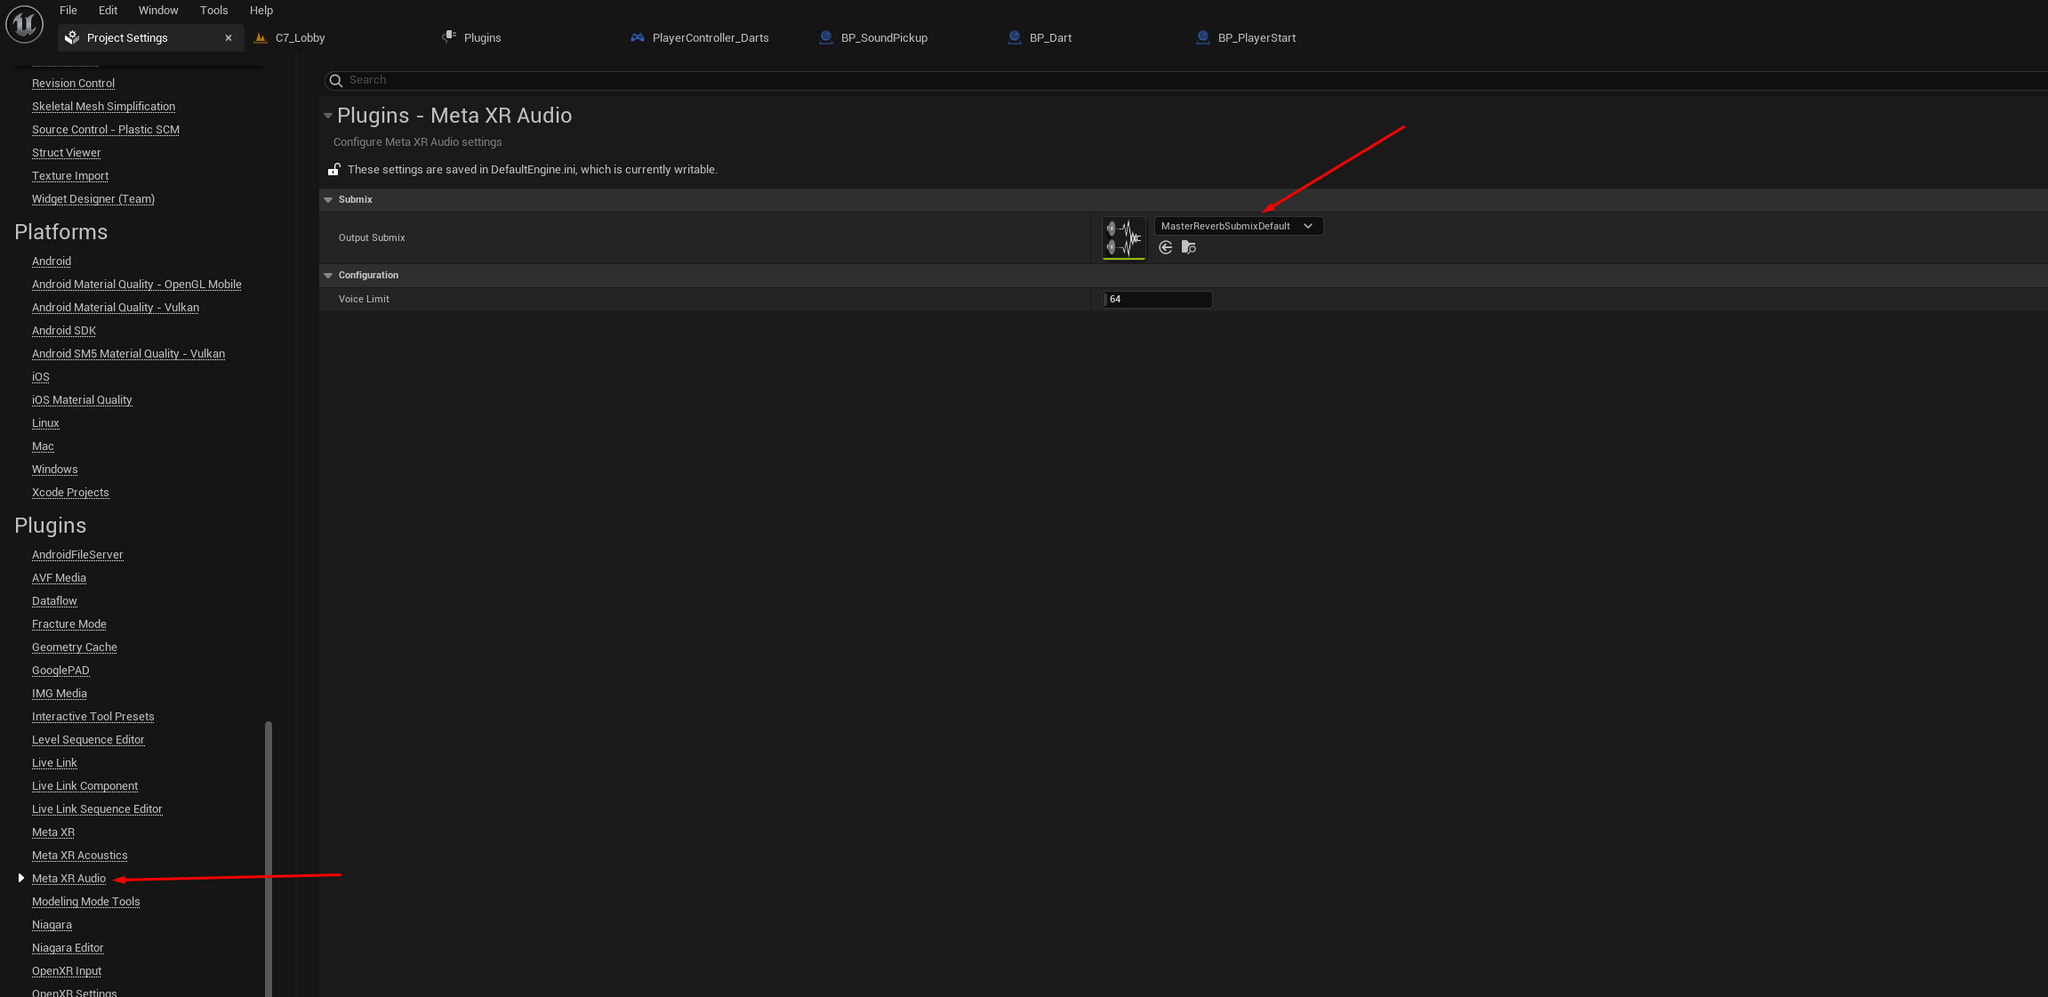
Task: Collapse the Configuration section
Action: [x=328, y=275]
